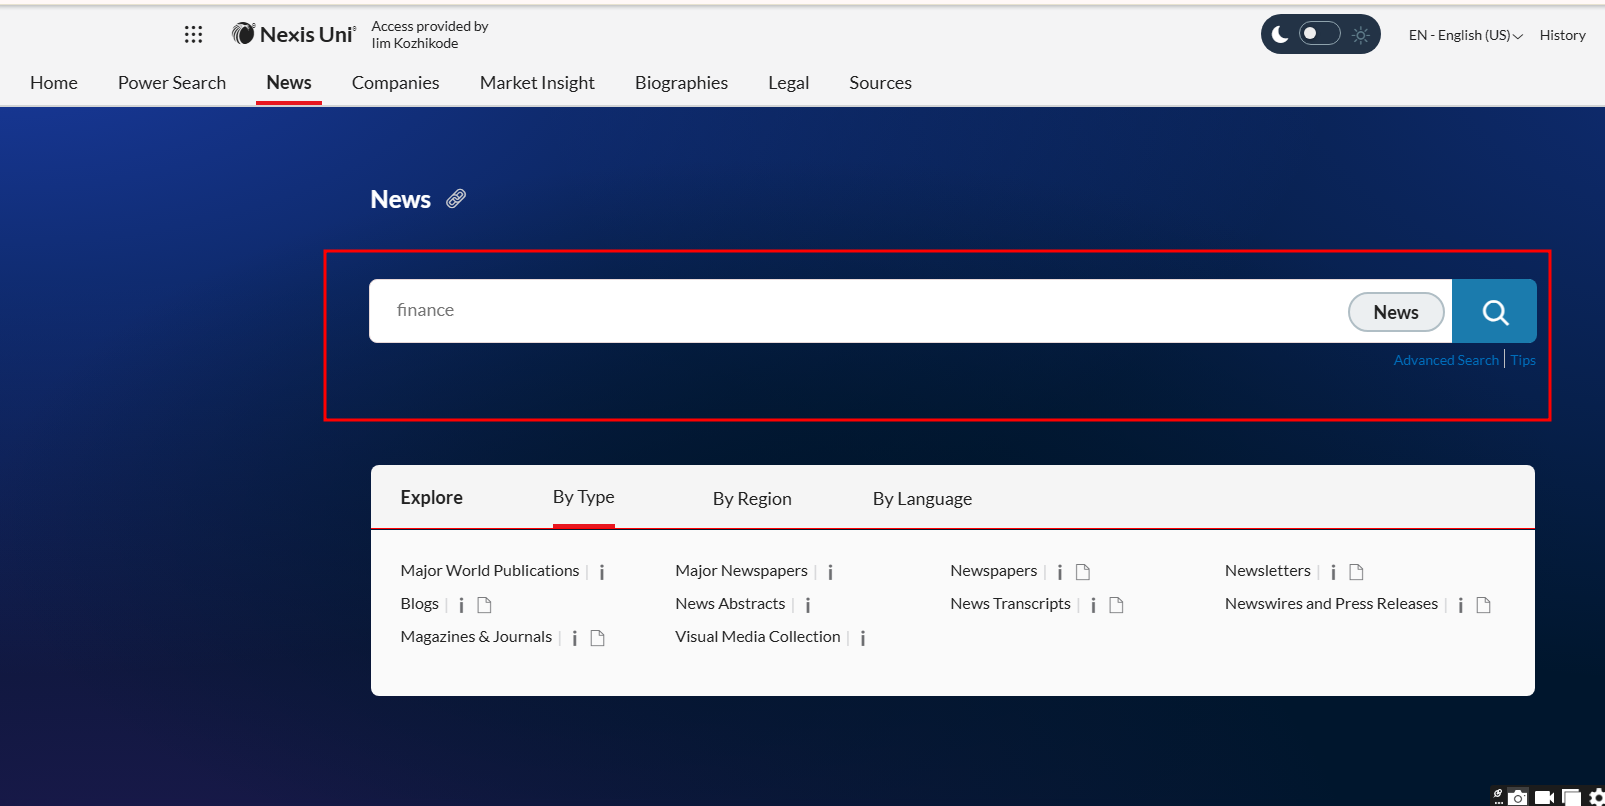Open the Tips link

coord(1523,360)
